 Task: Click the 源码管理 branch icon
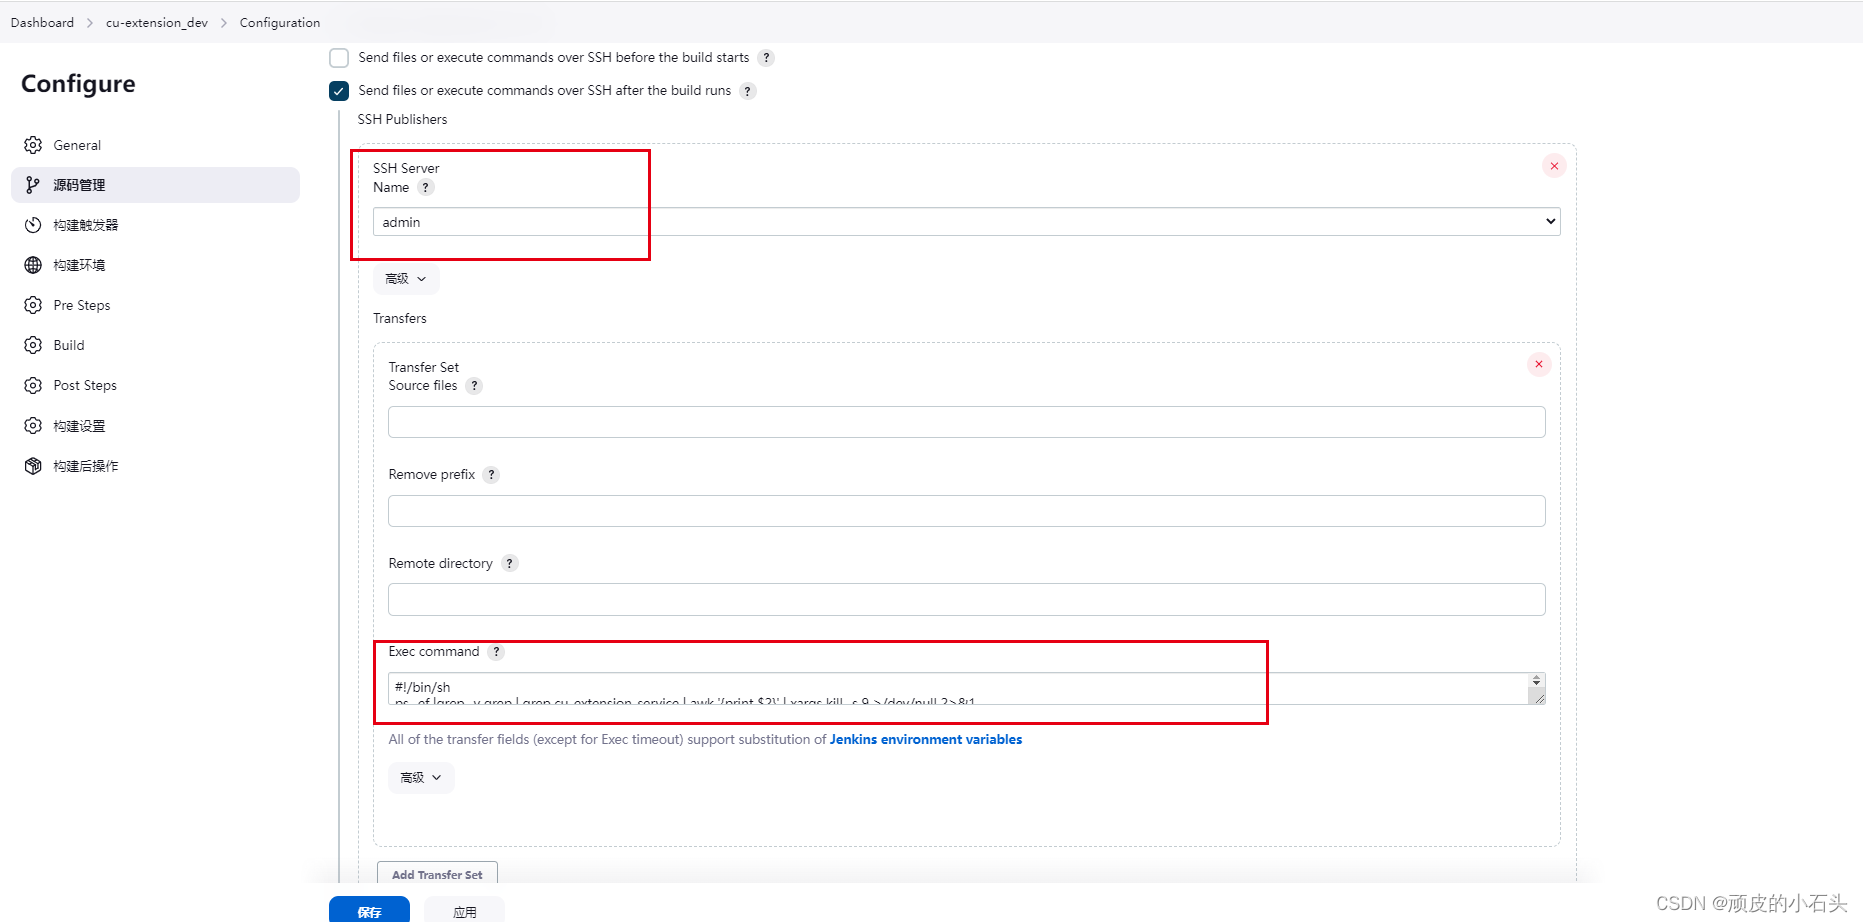pyautogui.click(x=33, y=185)
